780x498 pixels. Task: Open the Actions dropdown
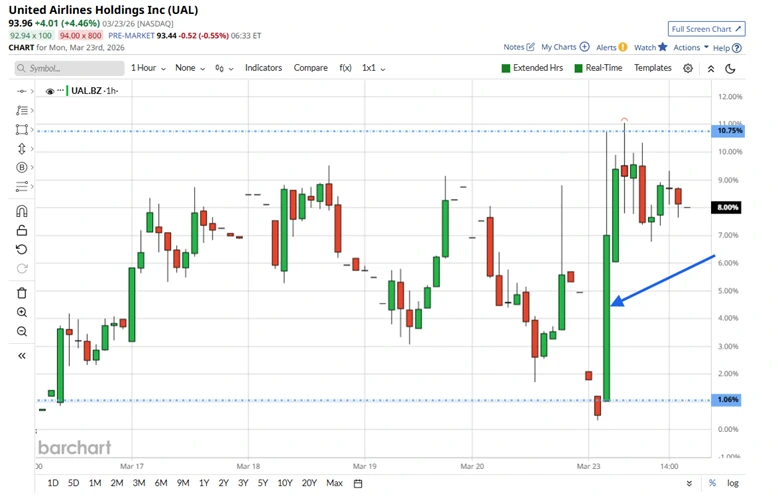coord(690,47)
